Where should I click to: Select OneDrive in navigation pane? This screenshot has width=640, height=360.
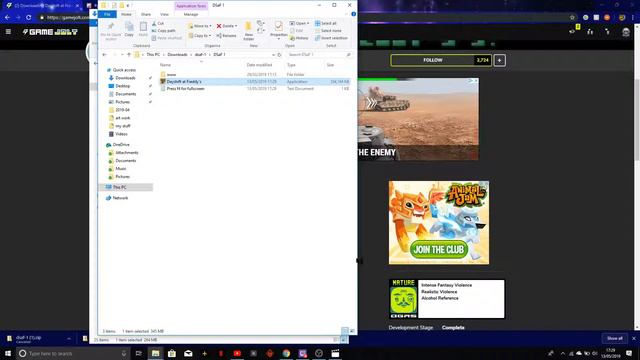[x=121, y=145]
